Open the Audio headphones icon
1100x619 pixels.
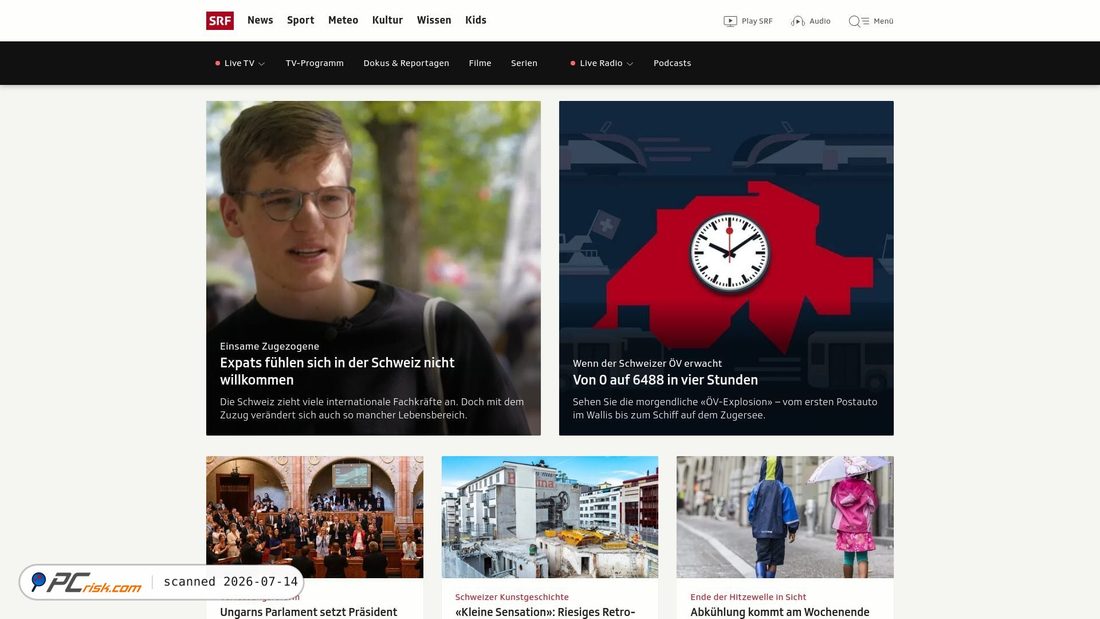tap(798, 21)
